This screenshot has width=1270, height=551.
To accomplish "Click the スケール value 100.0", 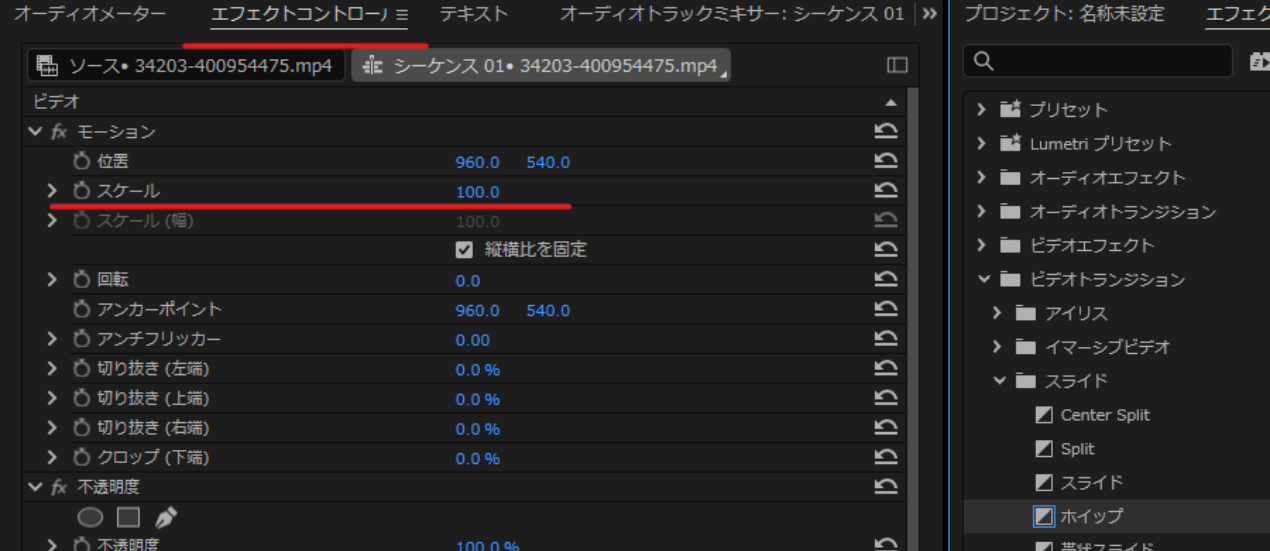I will point(478,191).
